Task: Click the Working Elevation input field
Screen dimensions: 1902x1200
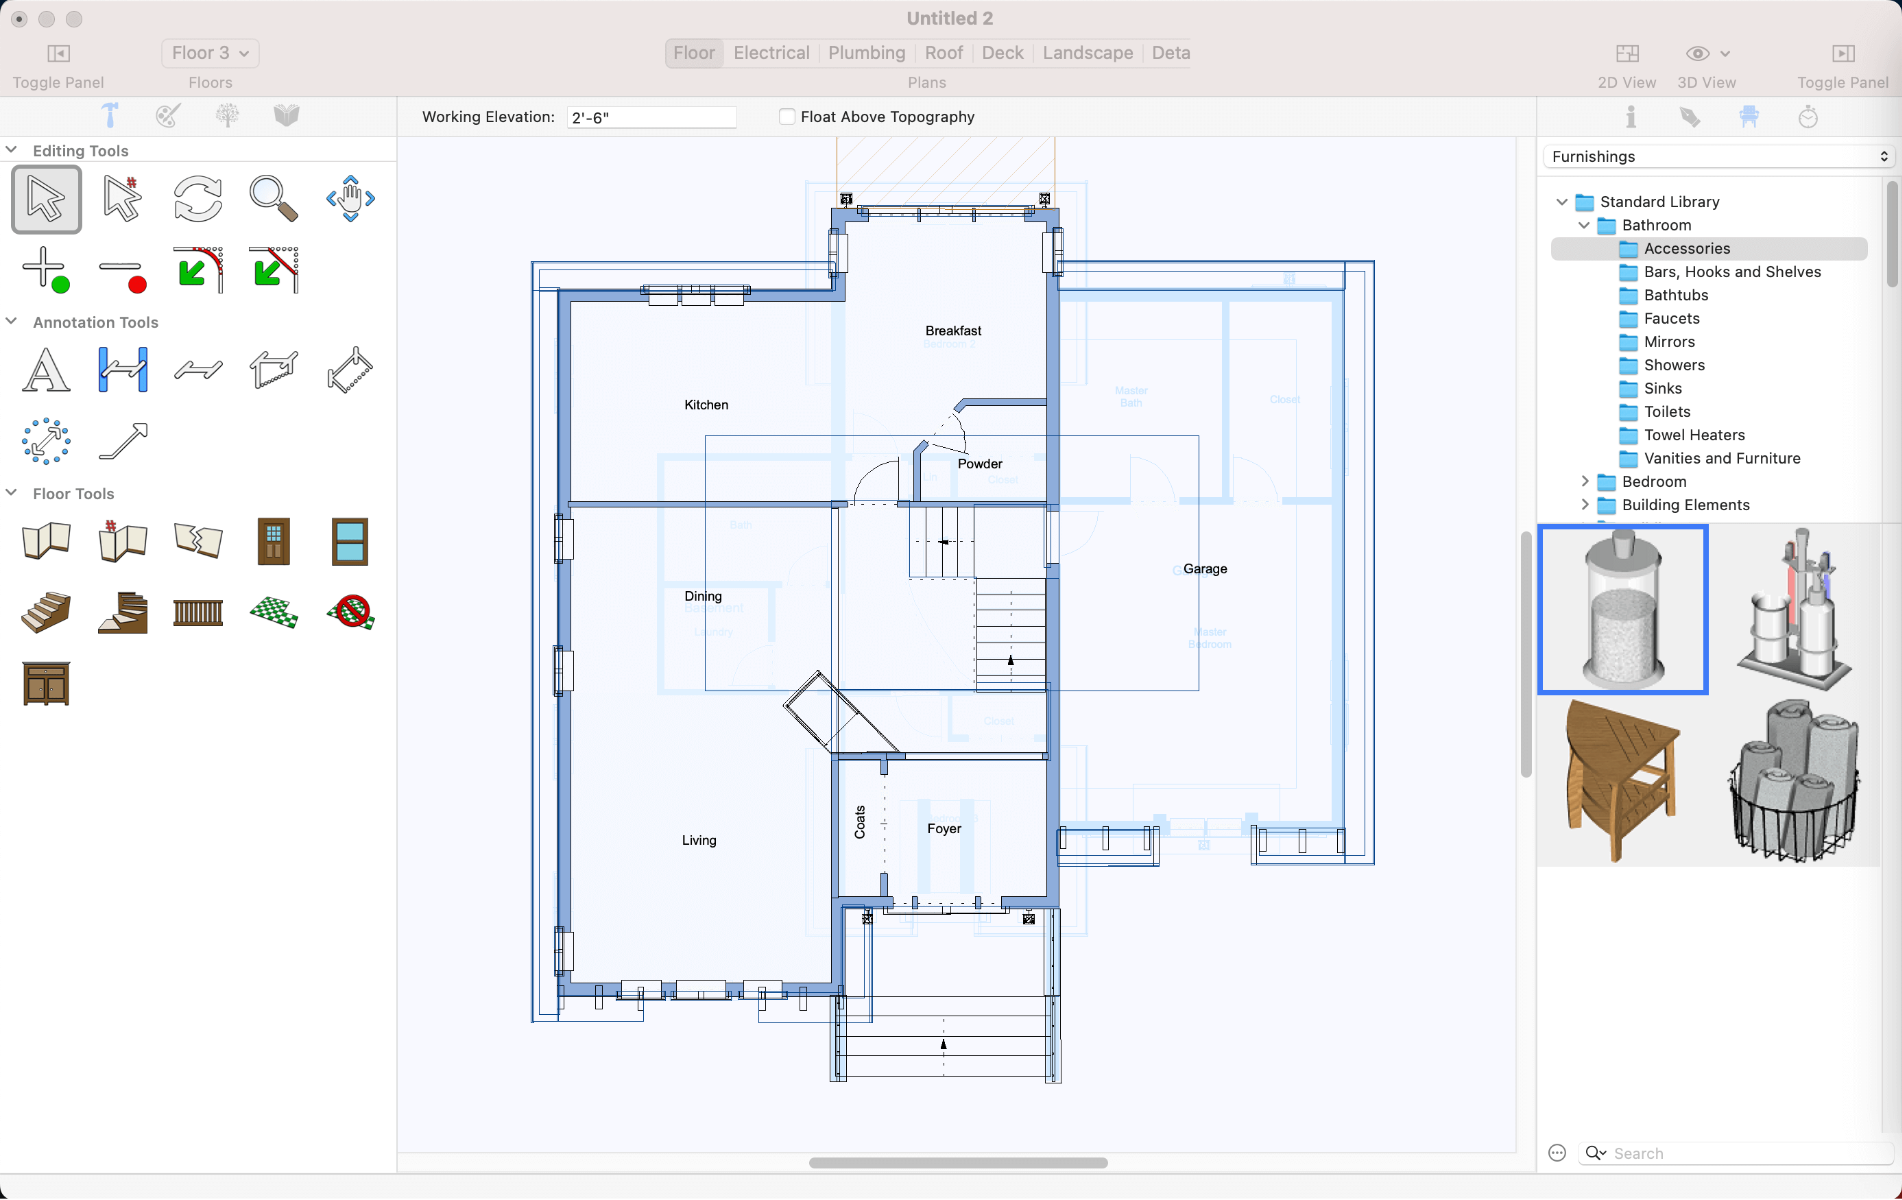Action: 651,118
